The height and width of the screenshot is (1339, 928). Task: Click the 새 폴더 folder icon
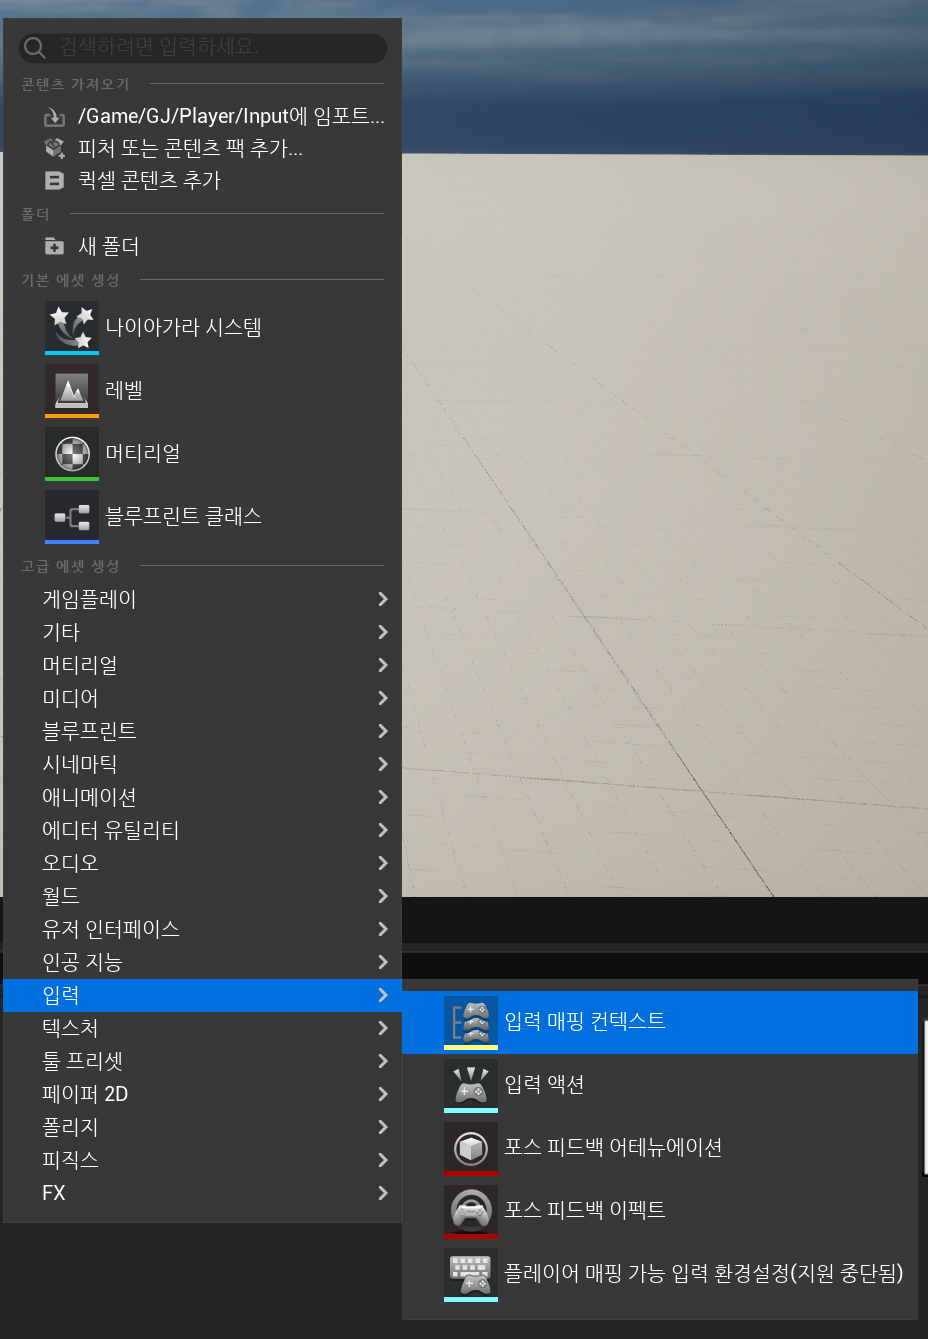click(x=55, y=246)
